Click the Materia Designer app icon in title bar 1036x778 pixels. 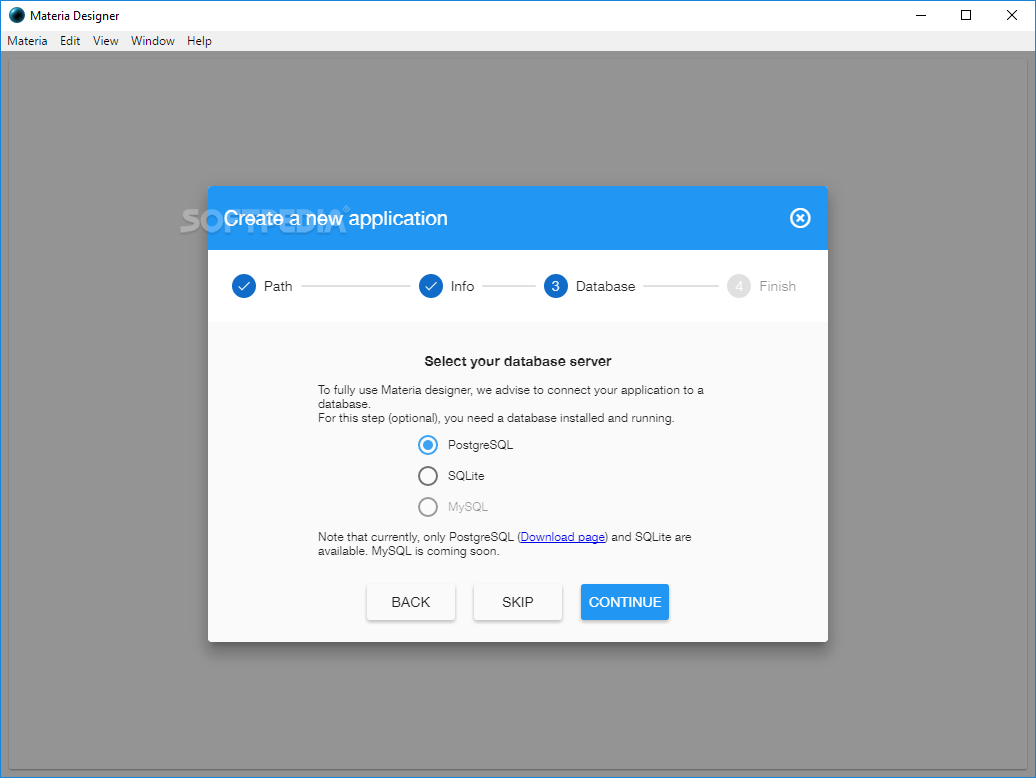pos(17,15)
